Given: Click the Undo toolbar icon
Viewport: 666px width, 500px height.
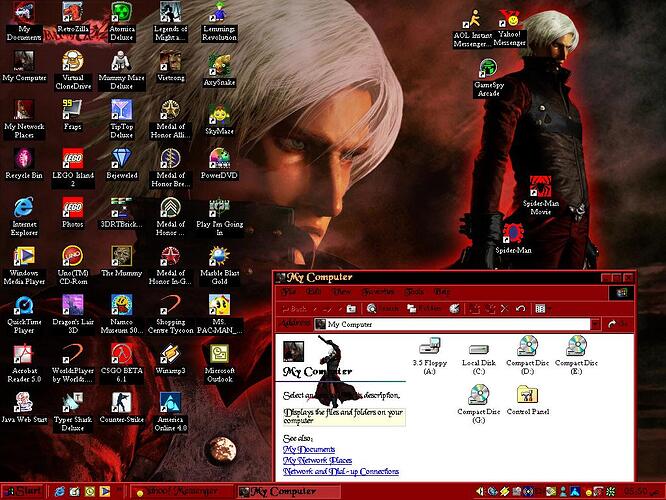Looking at the screenshot, I should tap(521, 308).
